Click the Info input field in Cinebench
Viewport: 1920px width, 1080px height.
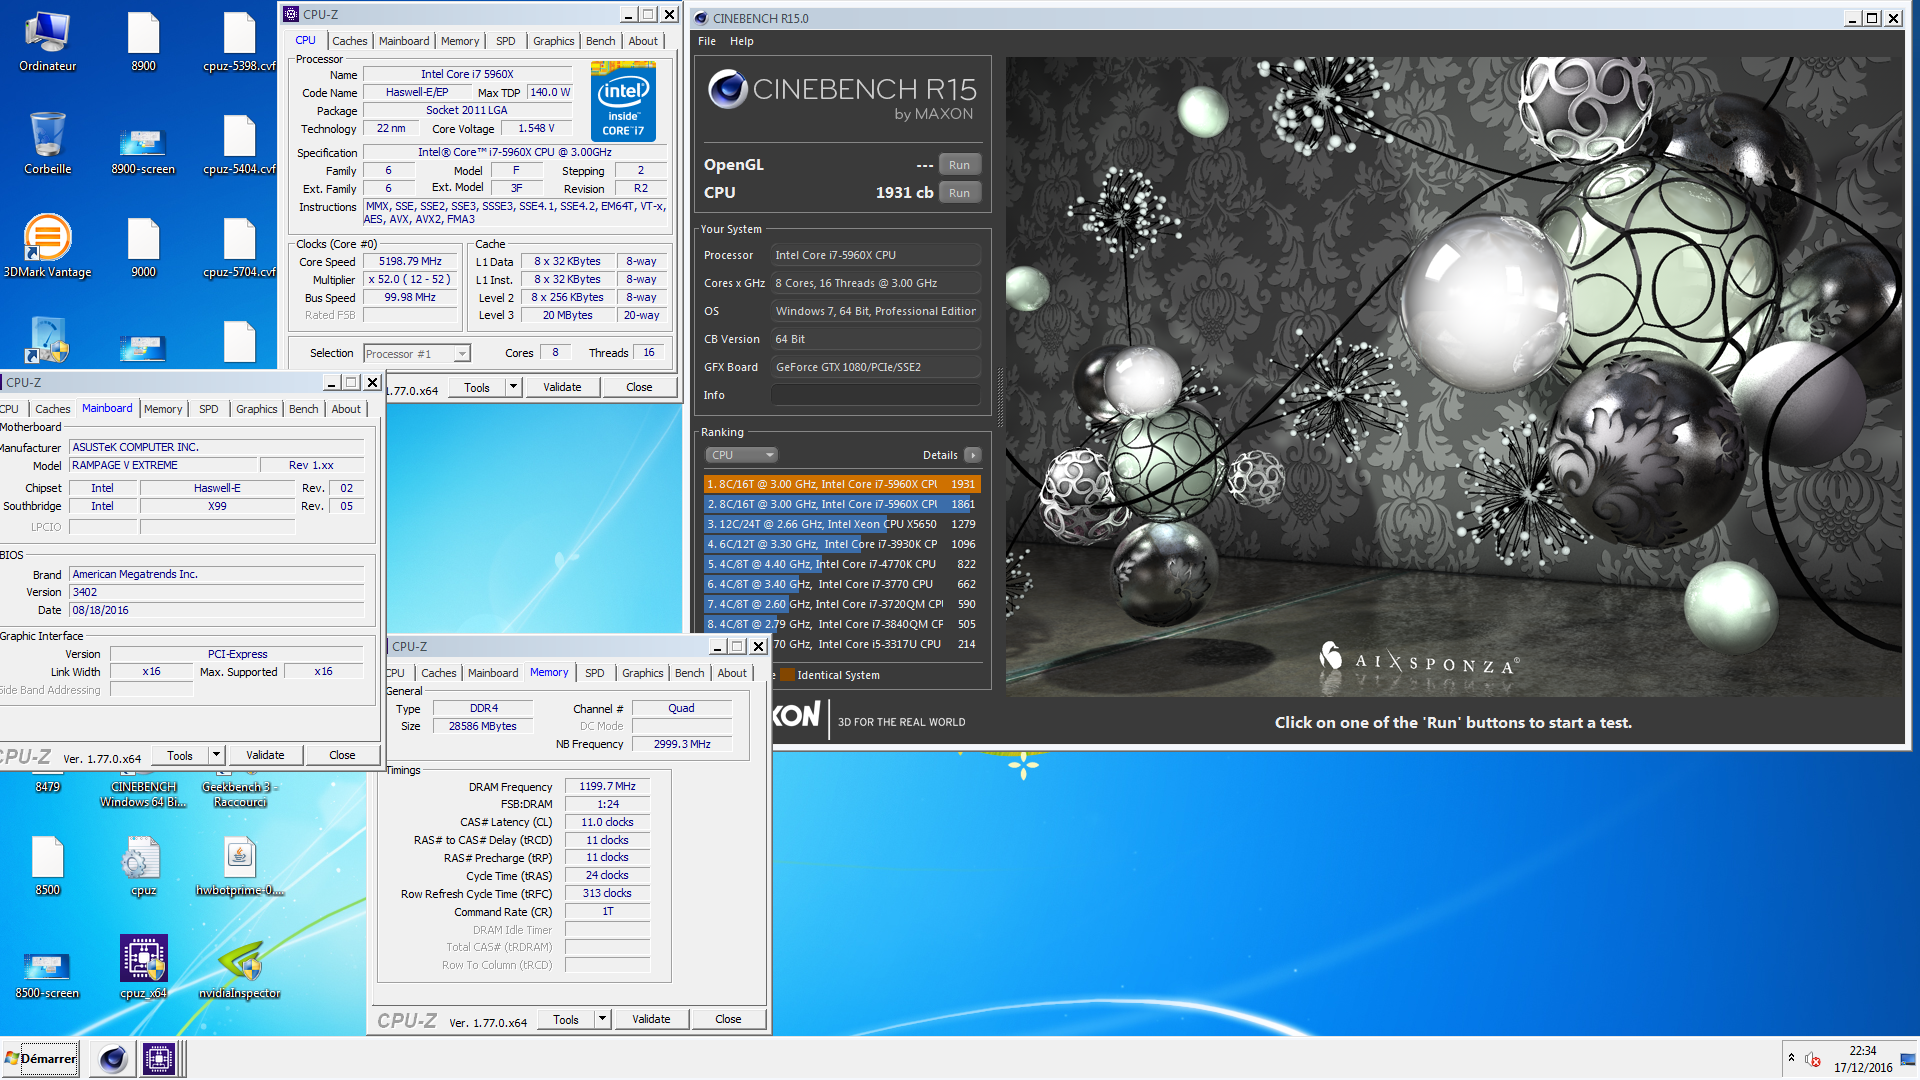pos(875,395)
